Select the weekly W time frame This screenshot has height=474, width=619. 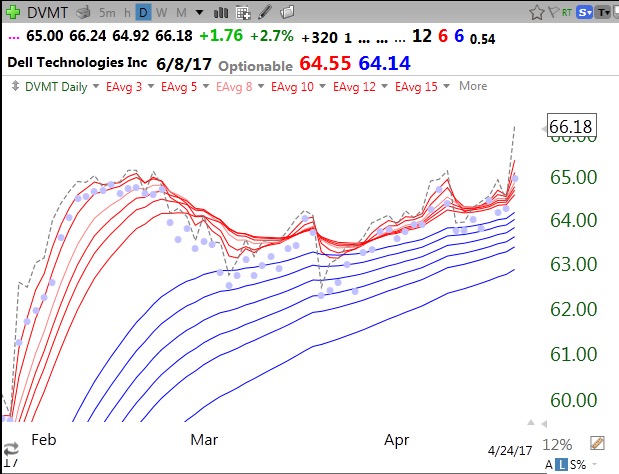pos(161,13)
